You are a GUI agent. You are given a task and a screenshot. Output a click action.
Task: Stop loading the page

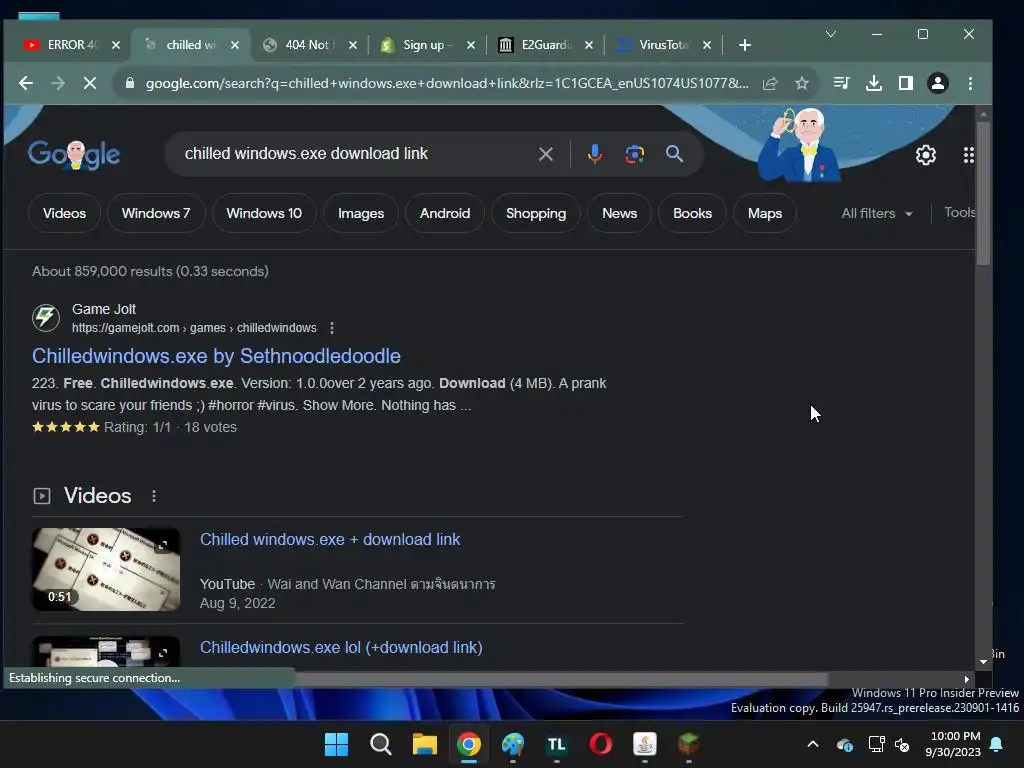[x=90, y=83]
